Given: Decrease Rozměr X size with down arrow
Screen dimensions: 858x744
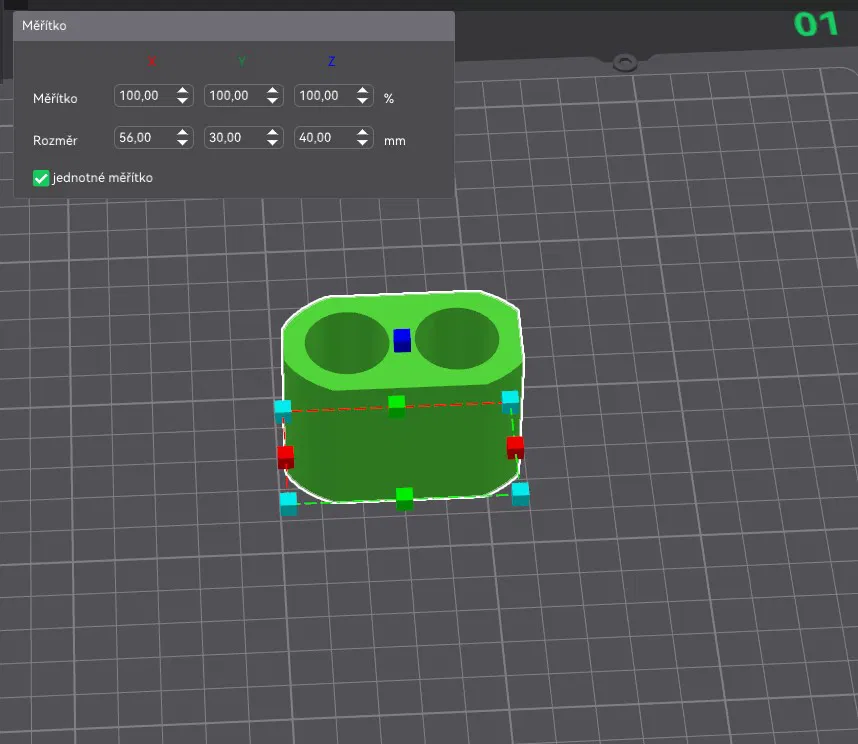Looking at the screenshot, I should click(182, 144).
